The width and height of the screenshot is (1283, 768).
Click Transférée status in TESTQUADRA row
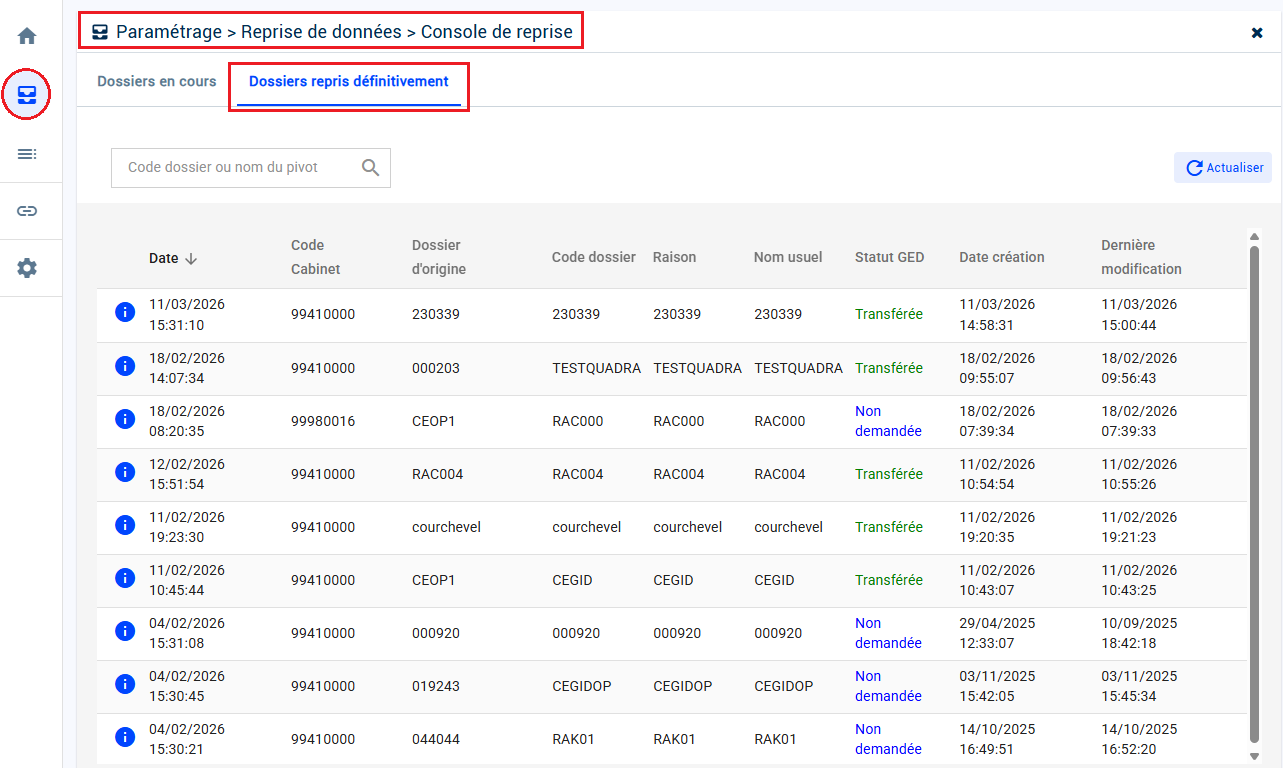coord(889,368)
